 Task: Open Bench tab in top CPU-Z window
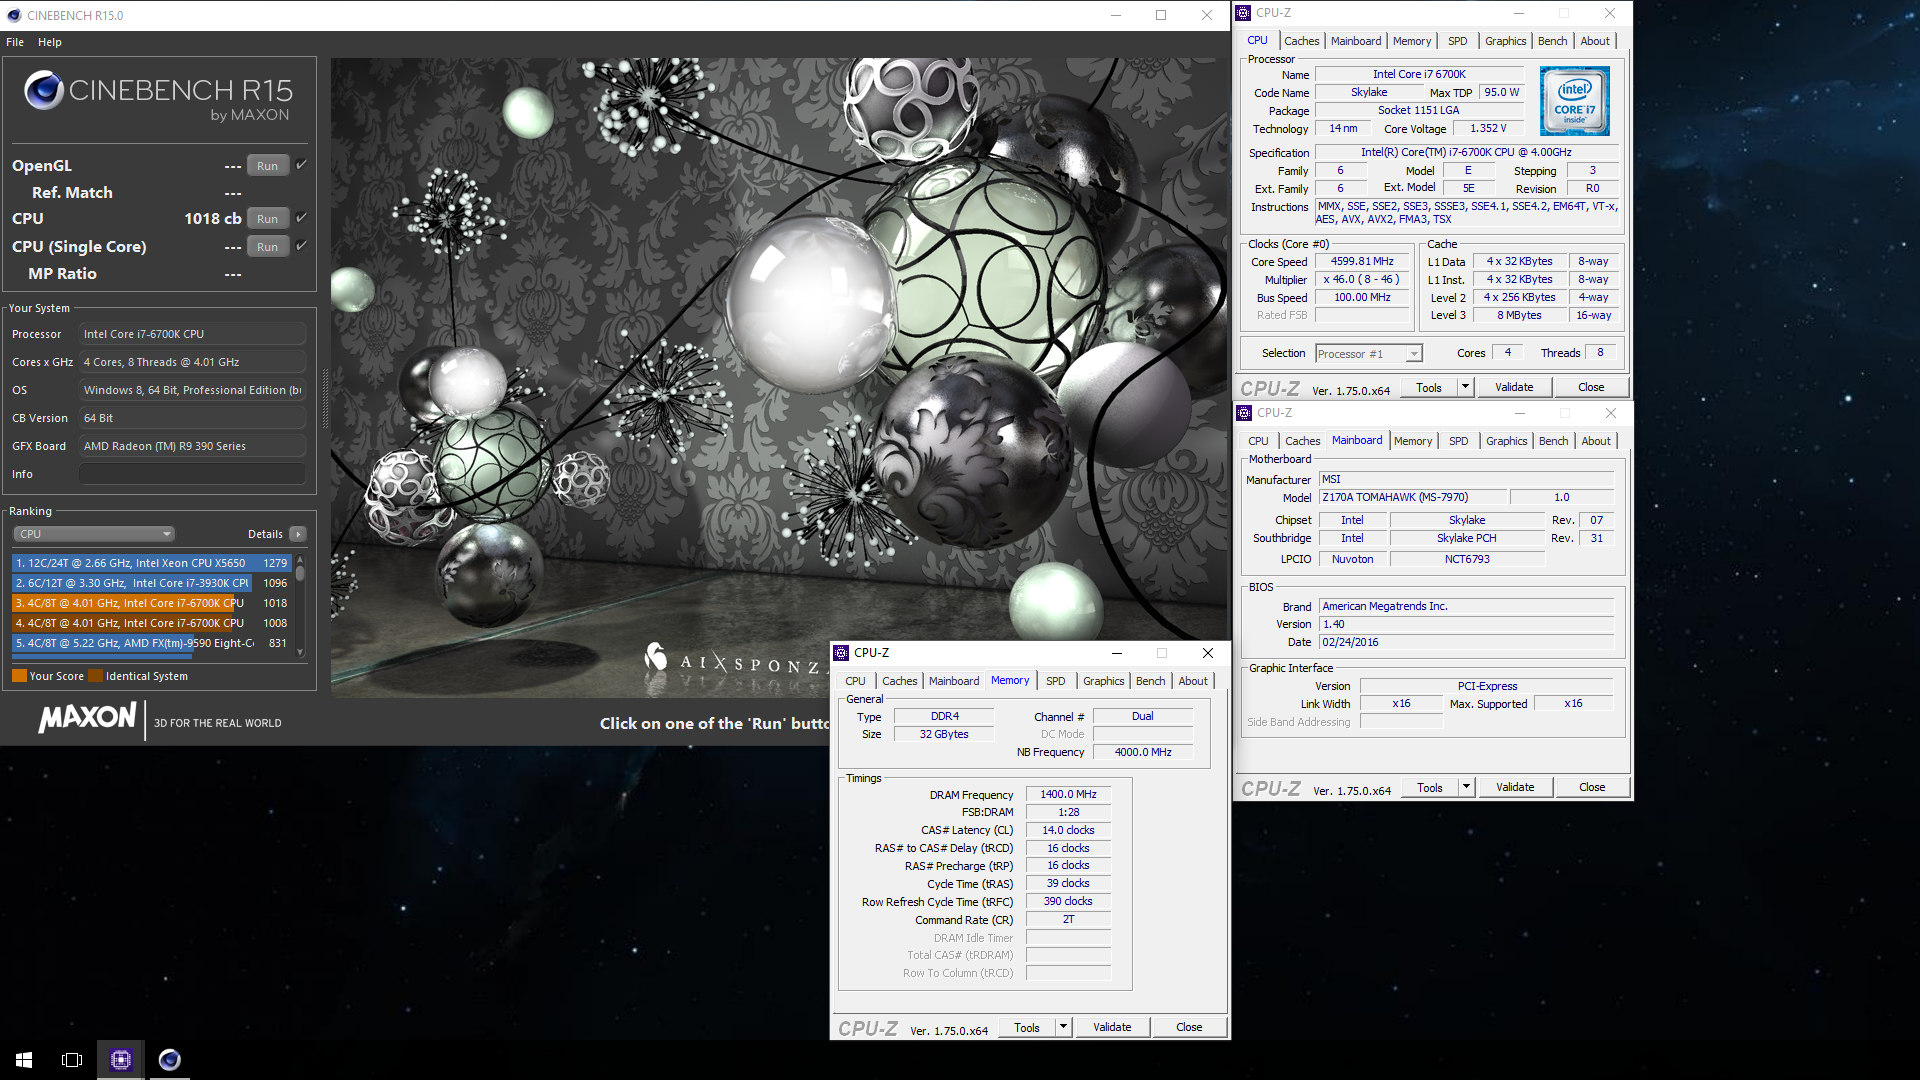[x=1552, y=41]
